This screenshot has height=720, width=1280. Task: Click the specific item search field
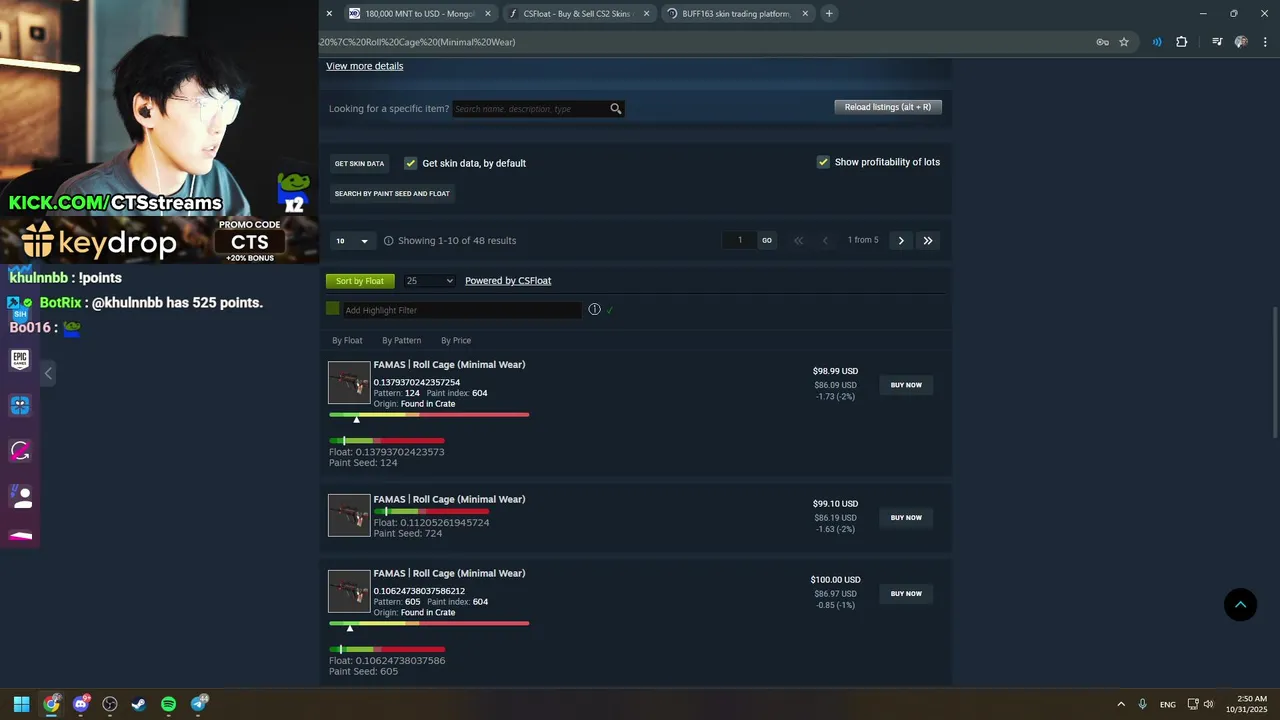(530, 109)
